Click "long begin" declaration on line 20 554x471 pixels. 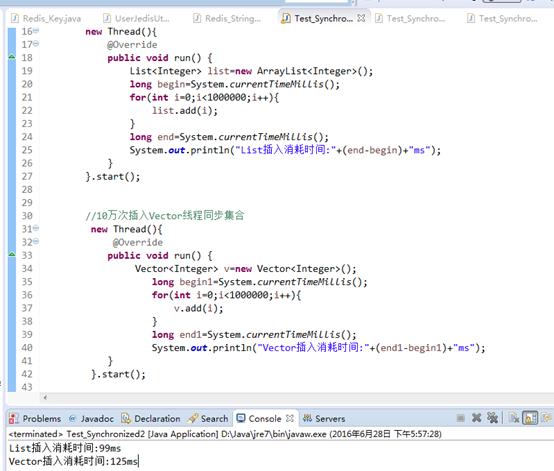pyautogui.click(x=157, y=84)
